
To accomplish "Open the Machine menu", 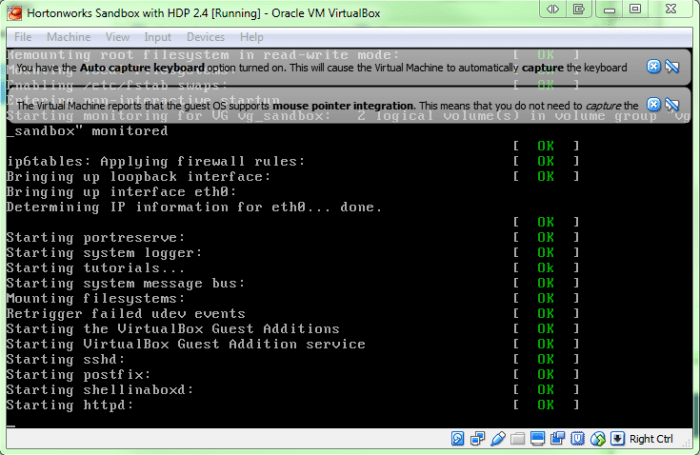I will 68,37.
